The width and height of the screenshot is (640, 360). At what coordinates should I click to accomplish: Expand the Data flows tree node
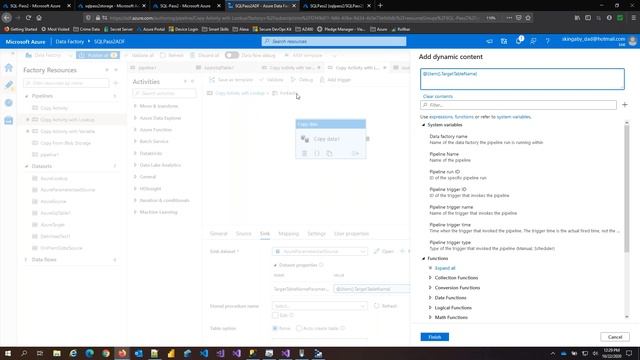point(27,260)
